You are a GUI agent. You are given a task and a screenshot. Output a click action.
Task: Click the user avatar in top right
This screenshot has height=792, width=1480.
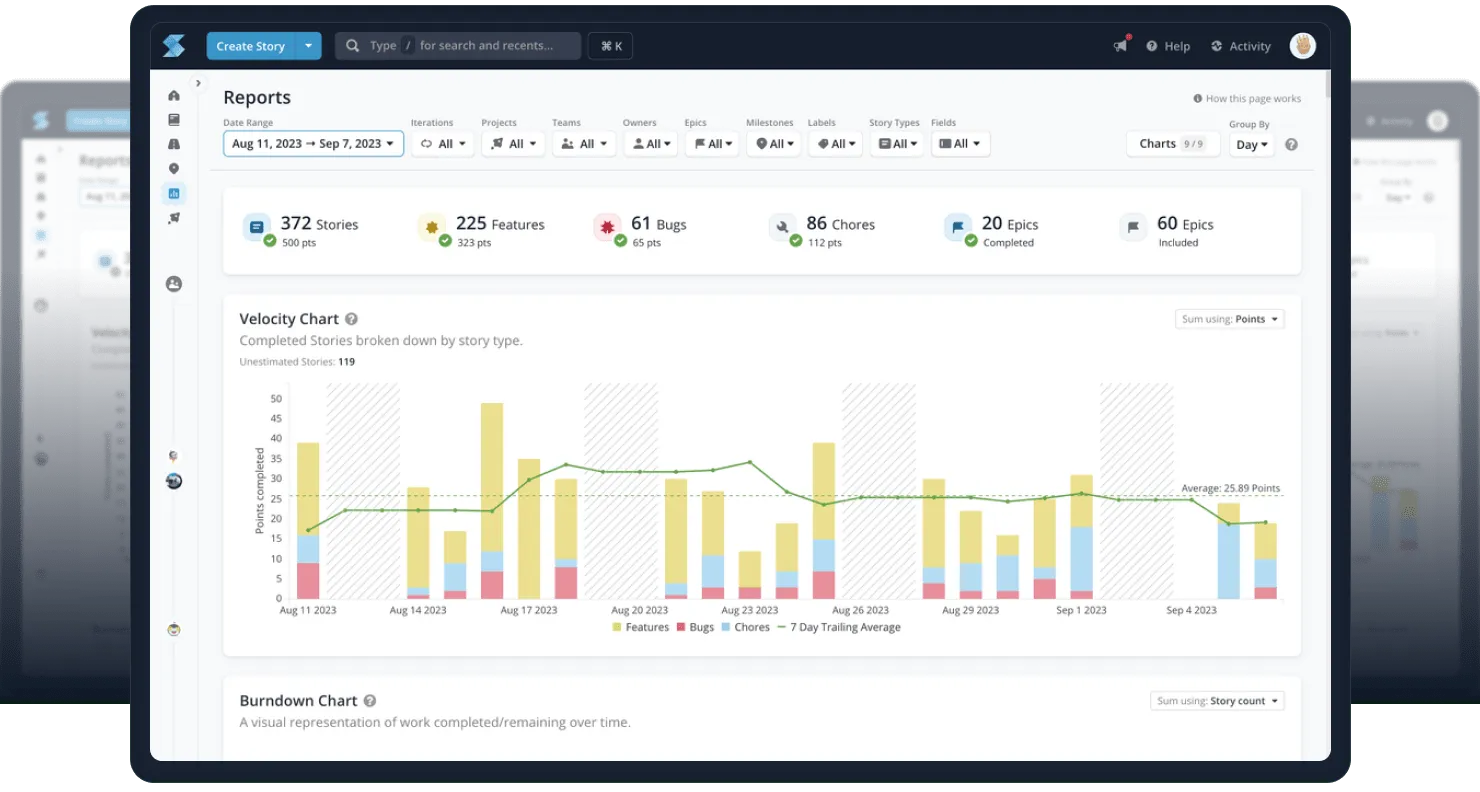pos(1302,45)
